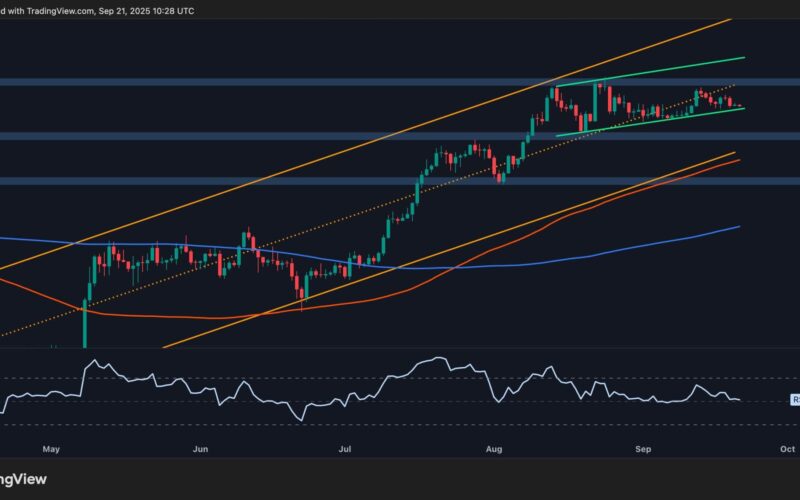Select the Jul label on time axis
The height and width of the screenshot is (500, 800).
coord(346,450)
